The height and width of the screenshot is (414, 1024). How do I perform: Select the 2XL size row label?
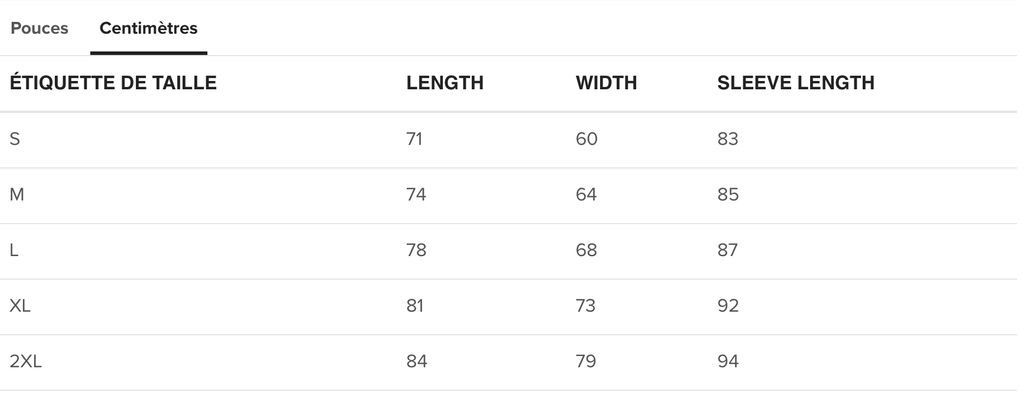coord(25,361)
